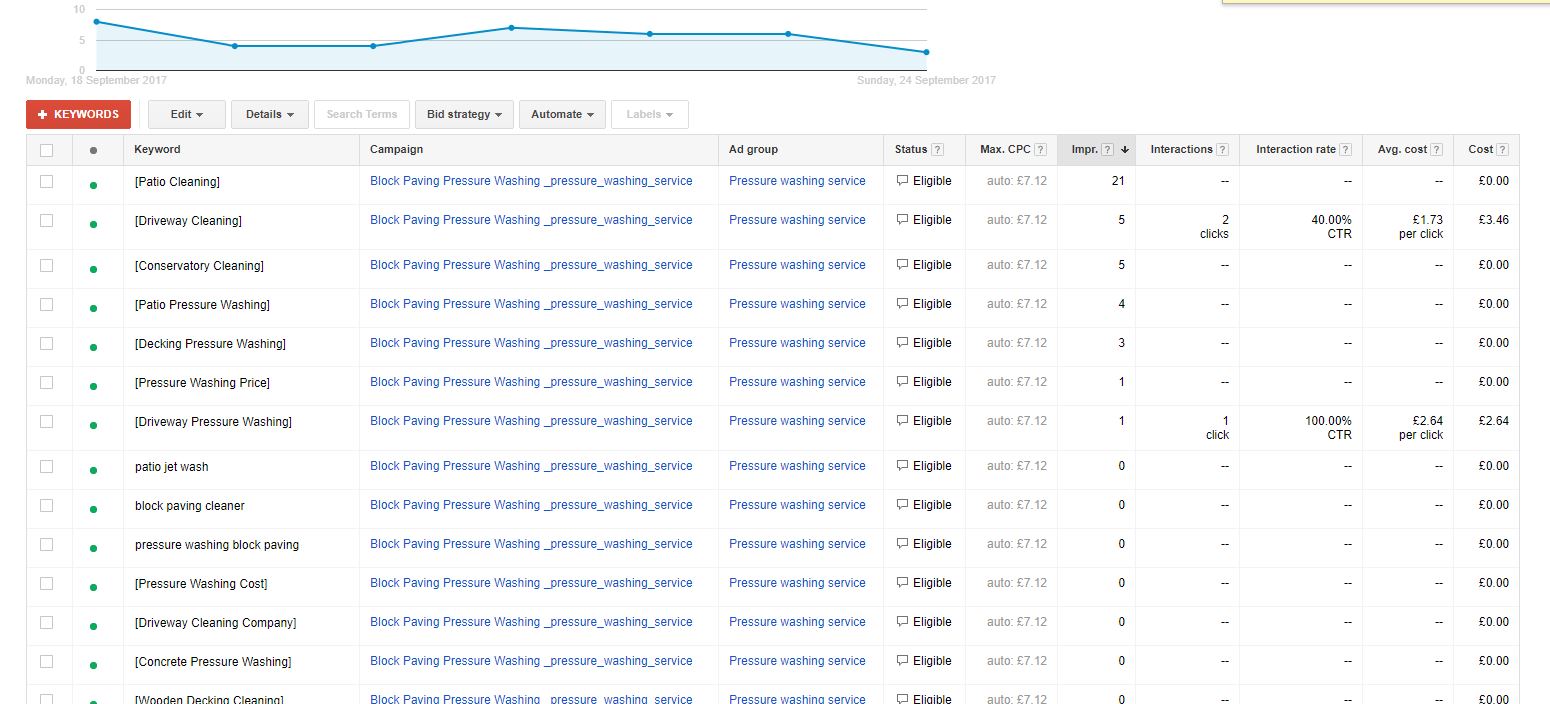Click green status dot for [Driveway Cleaning]
This screenshot has height=704, width=1550.
point(93,224)
